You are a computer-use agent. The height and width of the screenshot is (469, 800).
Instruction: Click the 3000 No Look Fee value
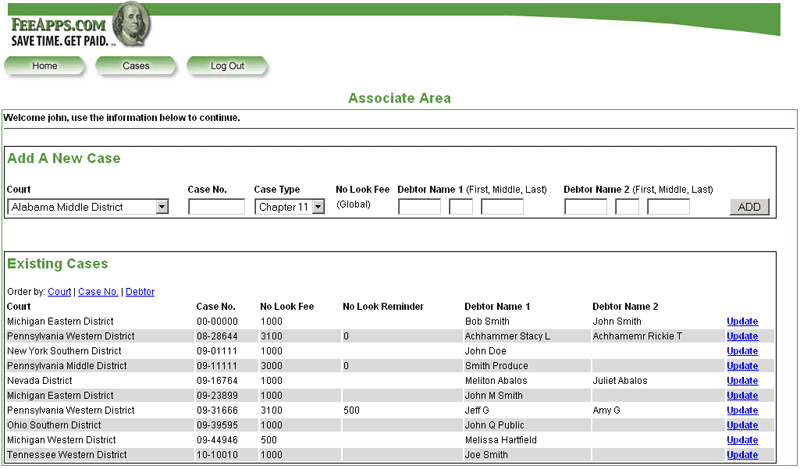pyautogui.click(x=271, y=365)
